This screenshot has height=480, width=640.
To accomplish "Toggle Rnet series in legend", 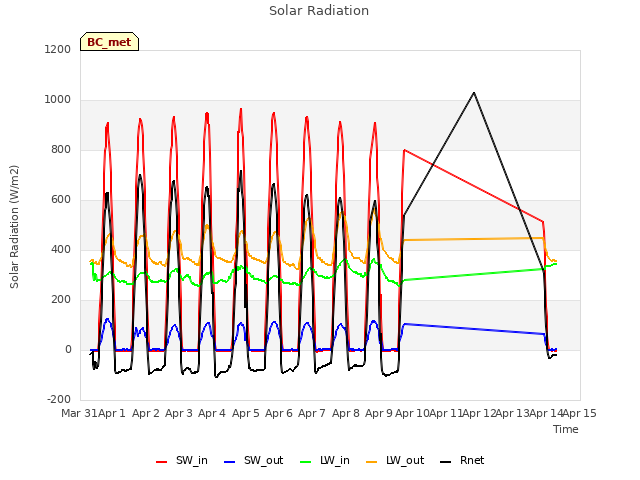I will point(462,460).
